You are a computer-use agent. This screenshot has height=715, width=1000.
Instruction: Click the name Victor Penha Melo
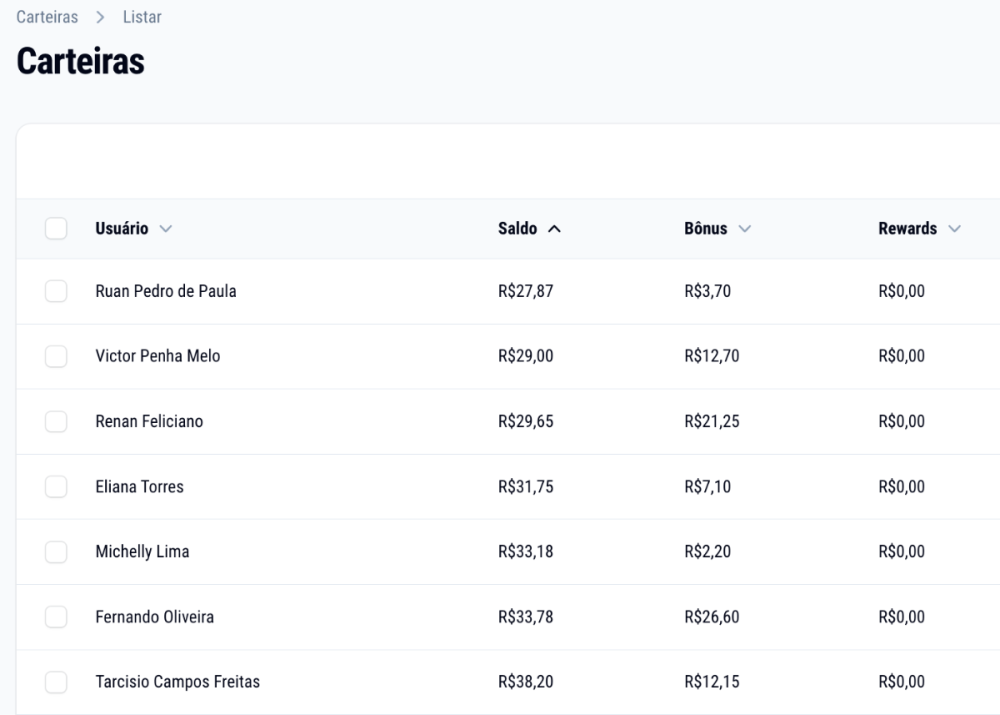point(158,356)
